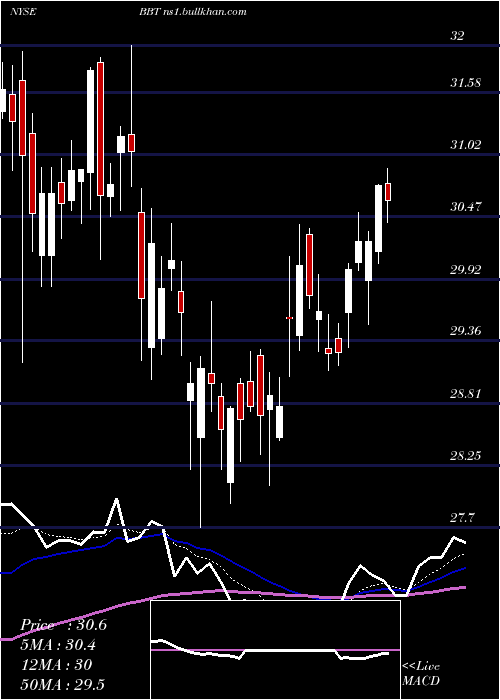500x700 pixels.
Task: Click the 12MA : 30 readout
Action: click(x=56, y=665)
